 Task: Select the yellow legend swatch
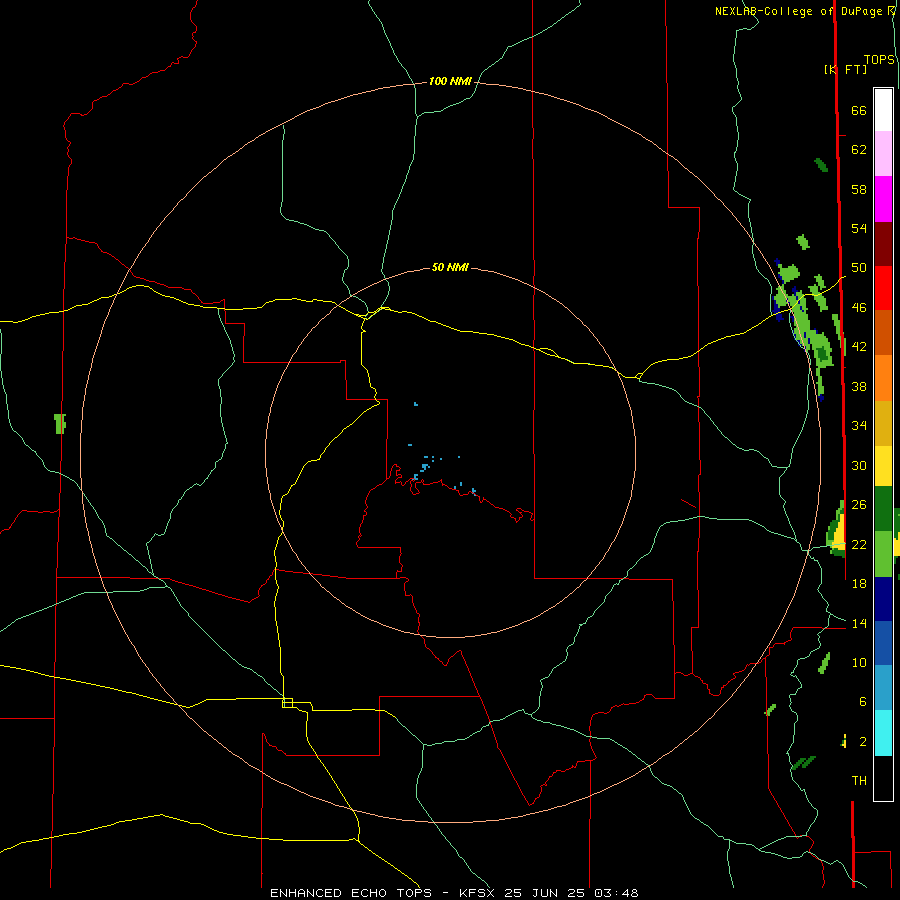pyautogui.click(x=883, y=466)
